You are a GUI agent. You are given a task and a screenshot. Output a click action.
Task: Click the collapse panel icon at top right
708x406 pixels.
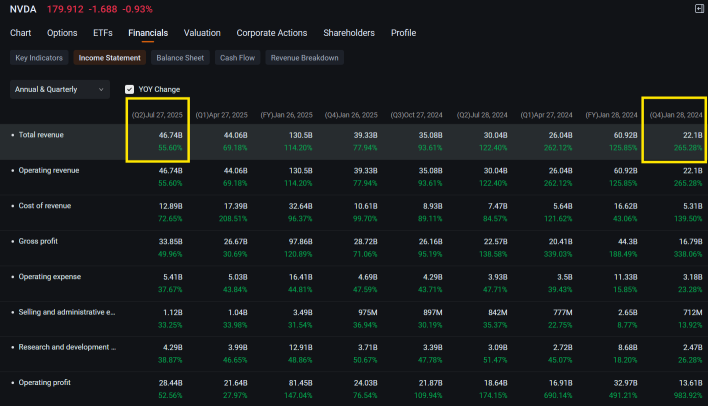coord(699,9)
